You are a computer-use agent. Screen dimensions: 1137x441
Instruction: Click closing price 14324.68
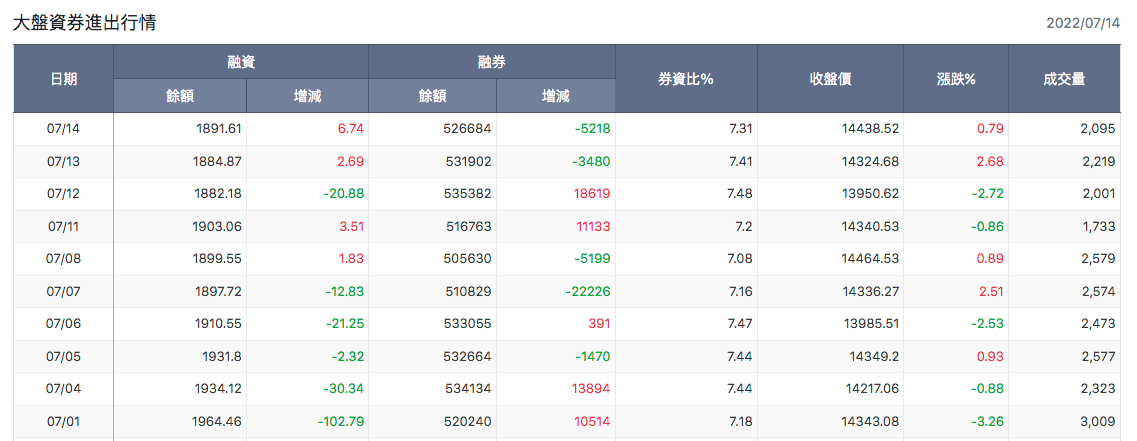[872, 162]
